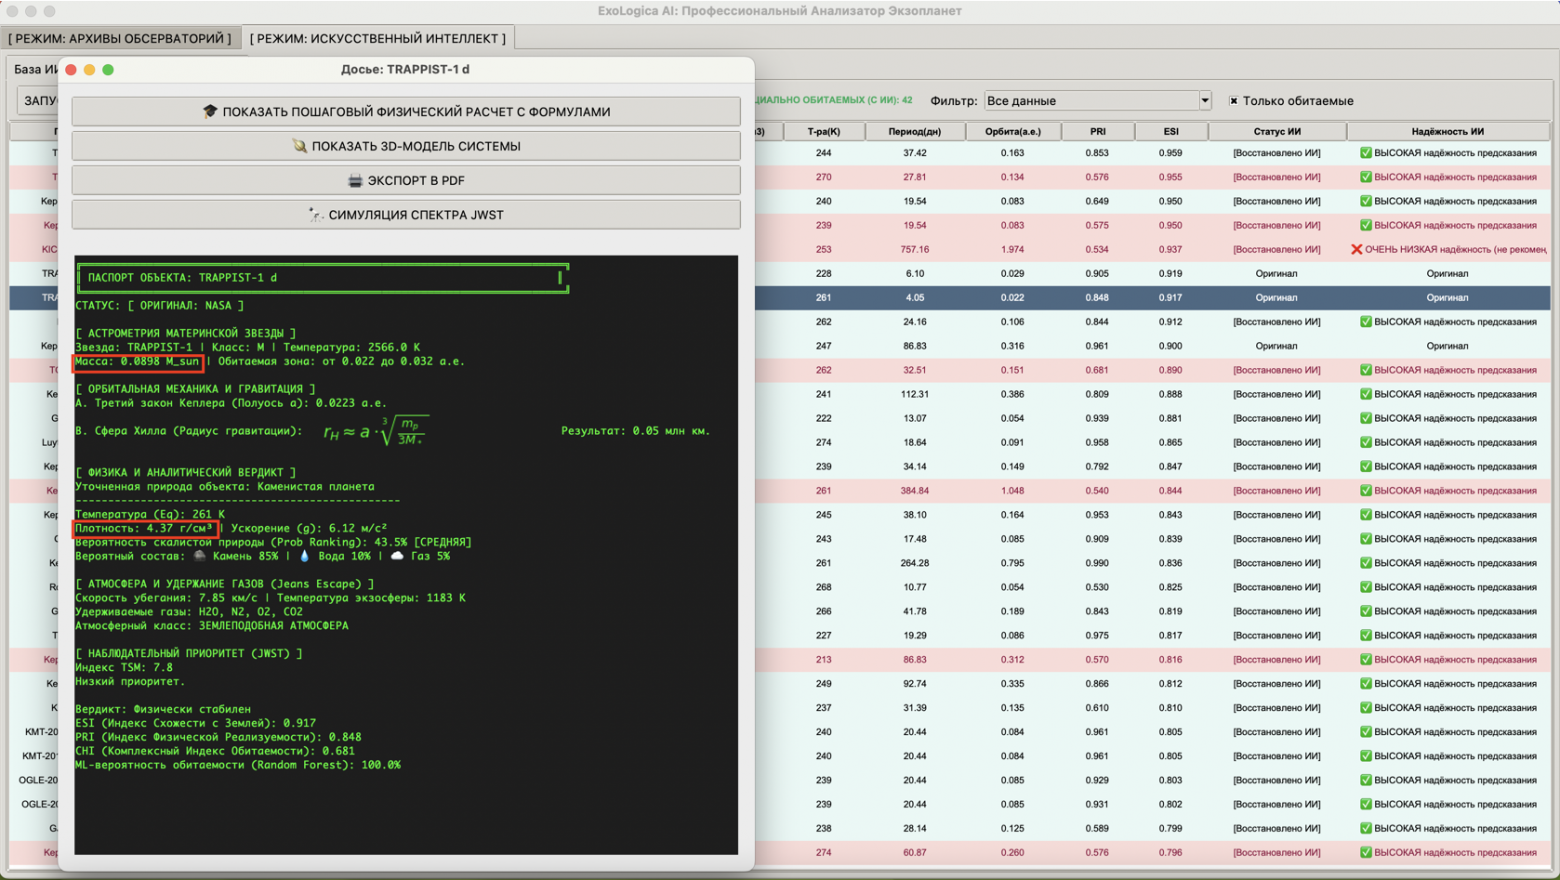Click the green checkmark icon in the first table row
Image resolution: width=1560 pixels, height=880 pixels.
coord(1365,153)
